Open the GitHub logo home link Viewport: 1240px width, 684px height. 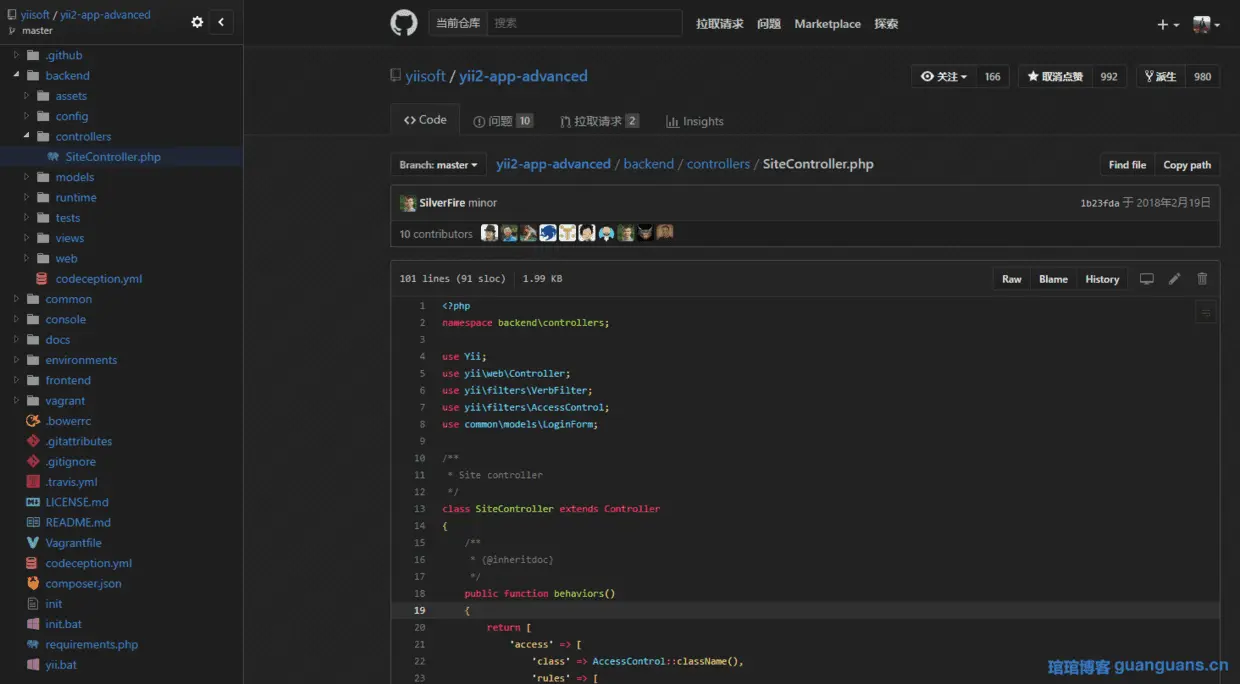pyautogui.click(x=404, y=23)
